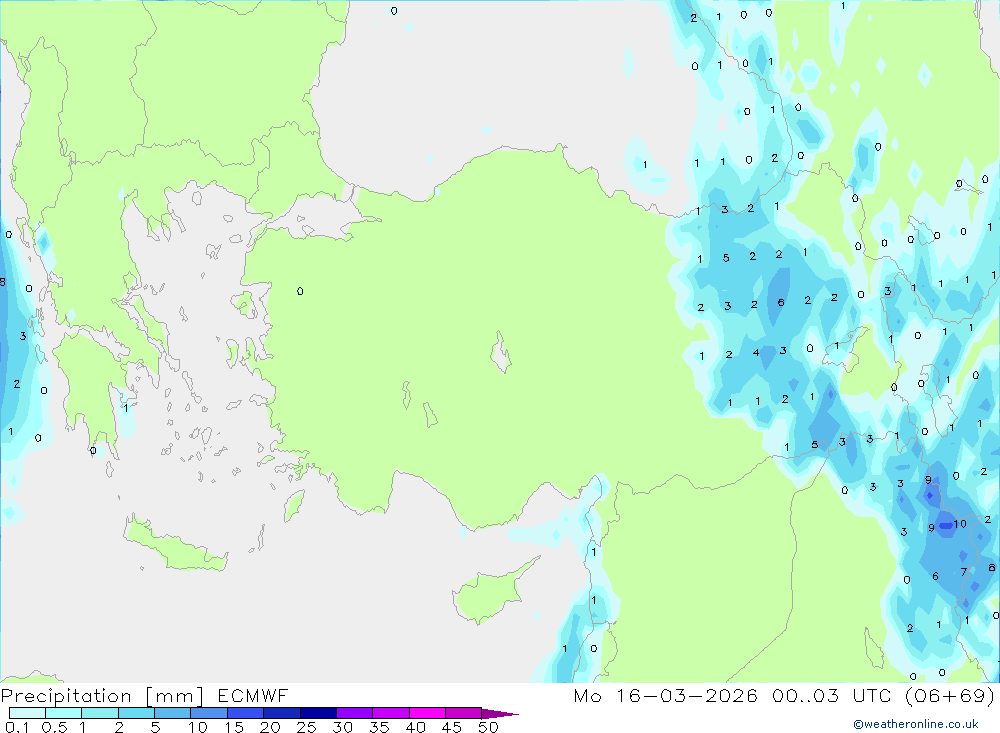
Task: Click the '15' legend scale label
Action: (234, 727)
